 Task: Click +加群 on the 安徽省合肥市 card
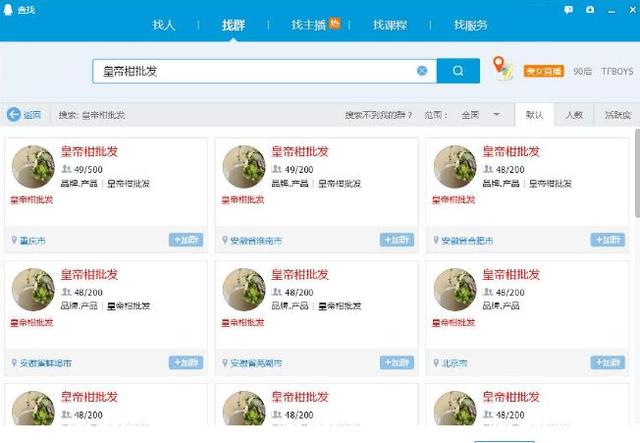point(608,240)
